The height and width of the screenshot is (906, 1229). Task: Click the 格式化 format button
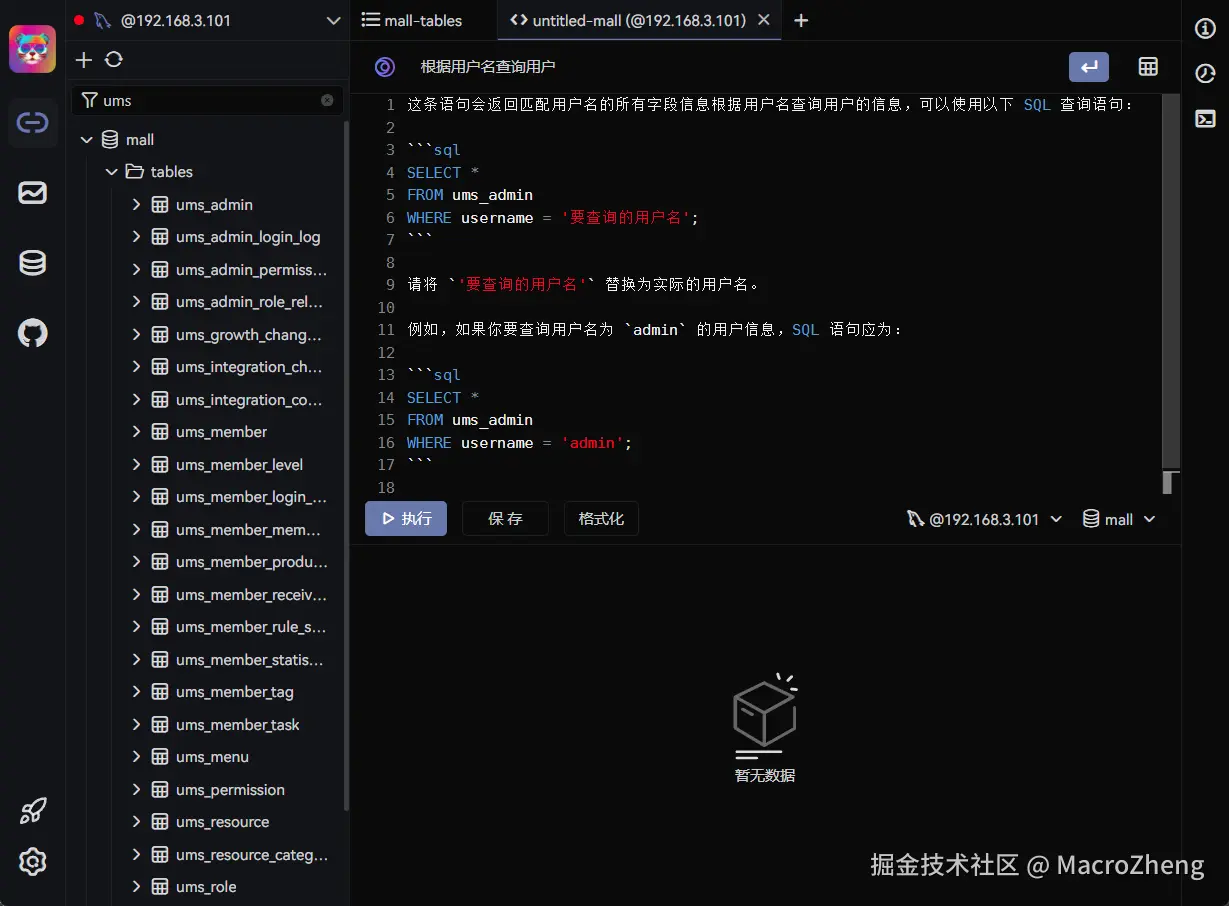(601, 518)
